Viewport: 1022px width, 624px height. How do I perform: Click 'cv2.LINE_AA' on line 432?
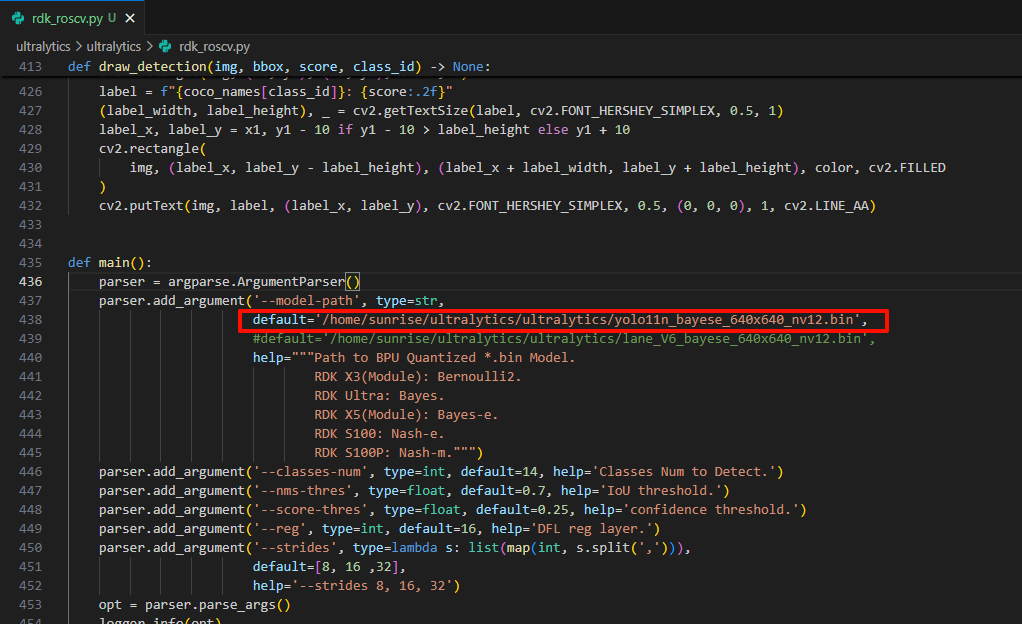(x=826, y=206)
